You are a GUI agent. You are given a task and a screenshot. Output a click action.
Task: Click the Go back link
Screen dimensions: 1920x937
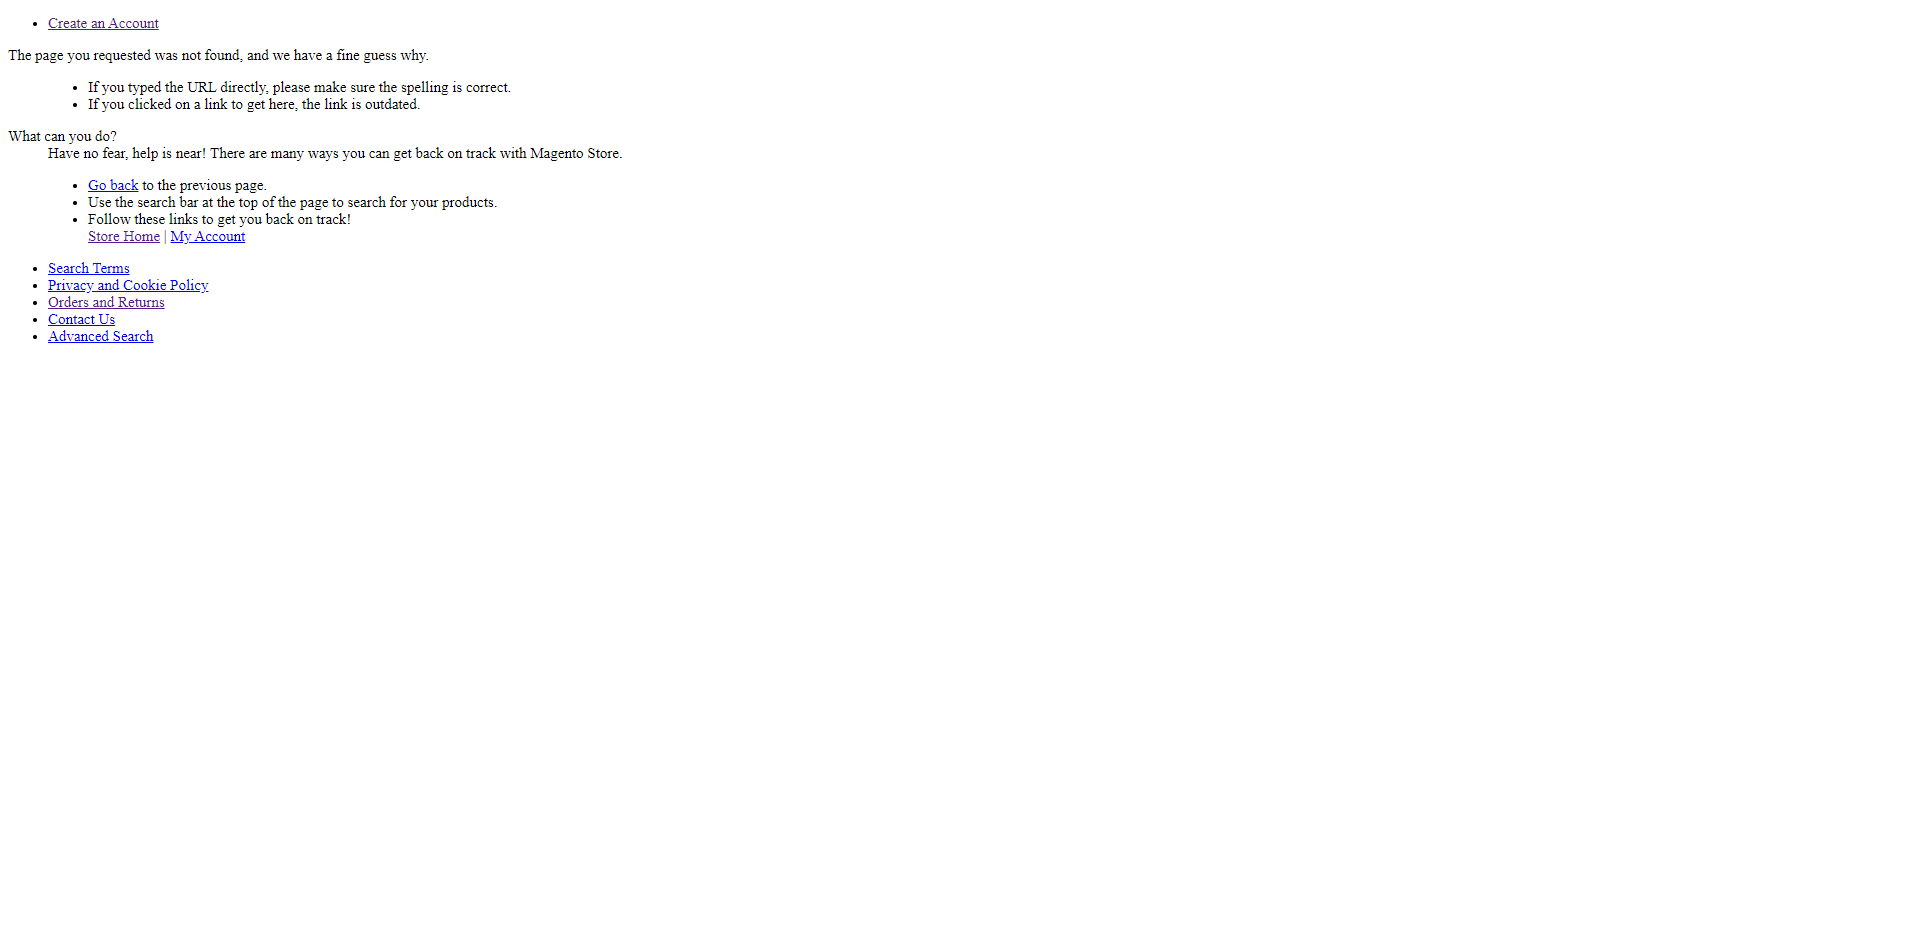113,185
